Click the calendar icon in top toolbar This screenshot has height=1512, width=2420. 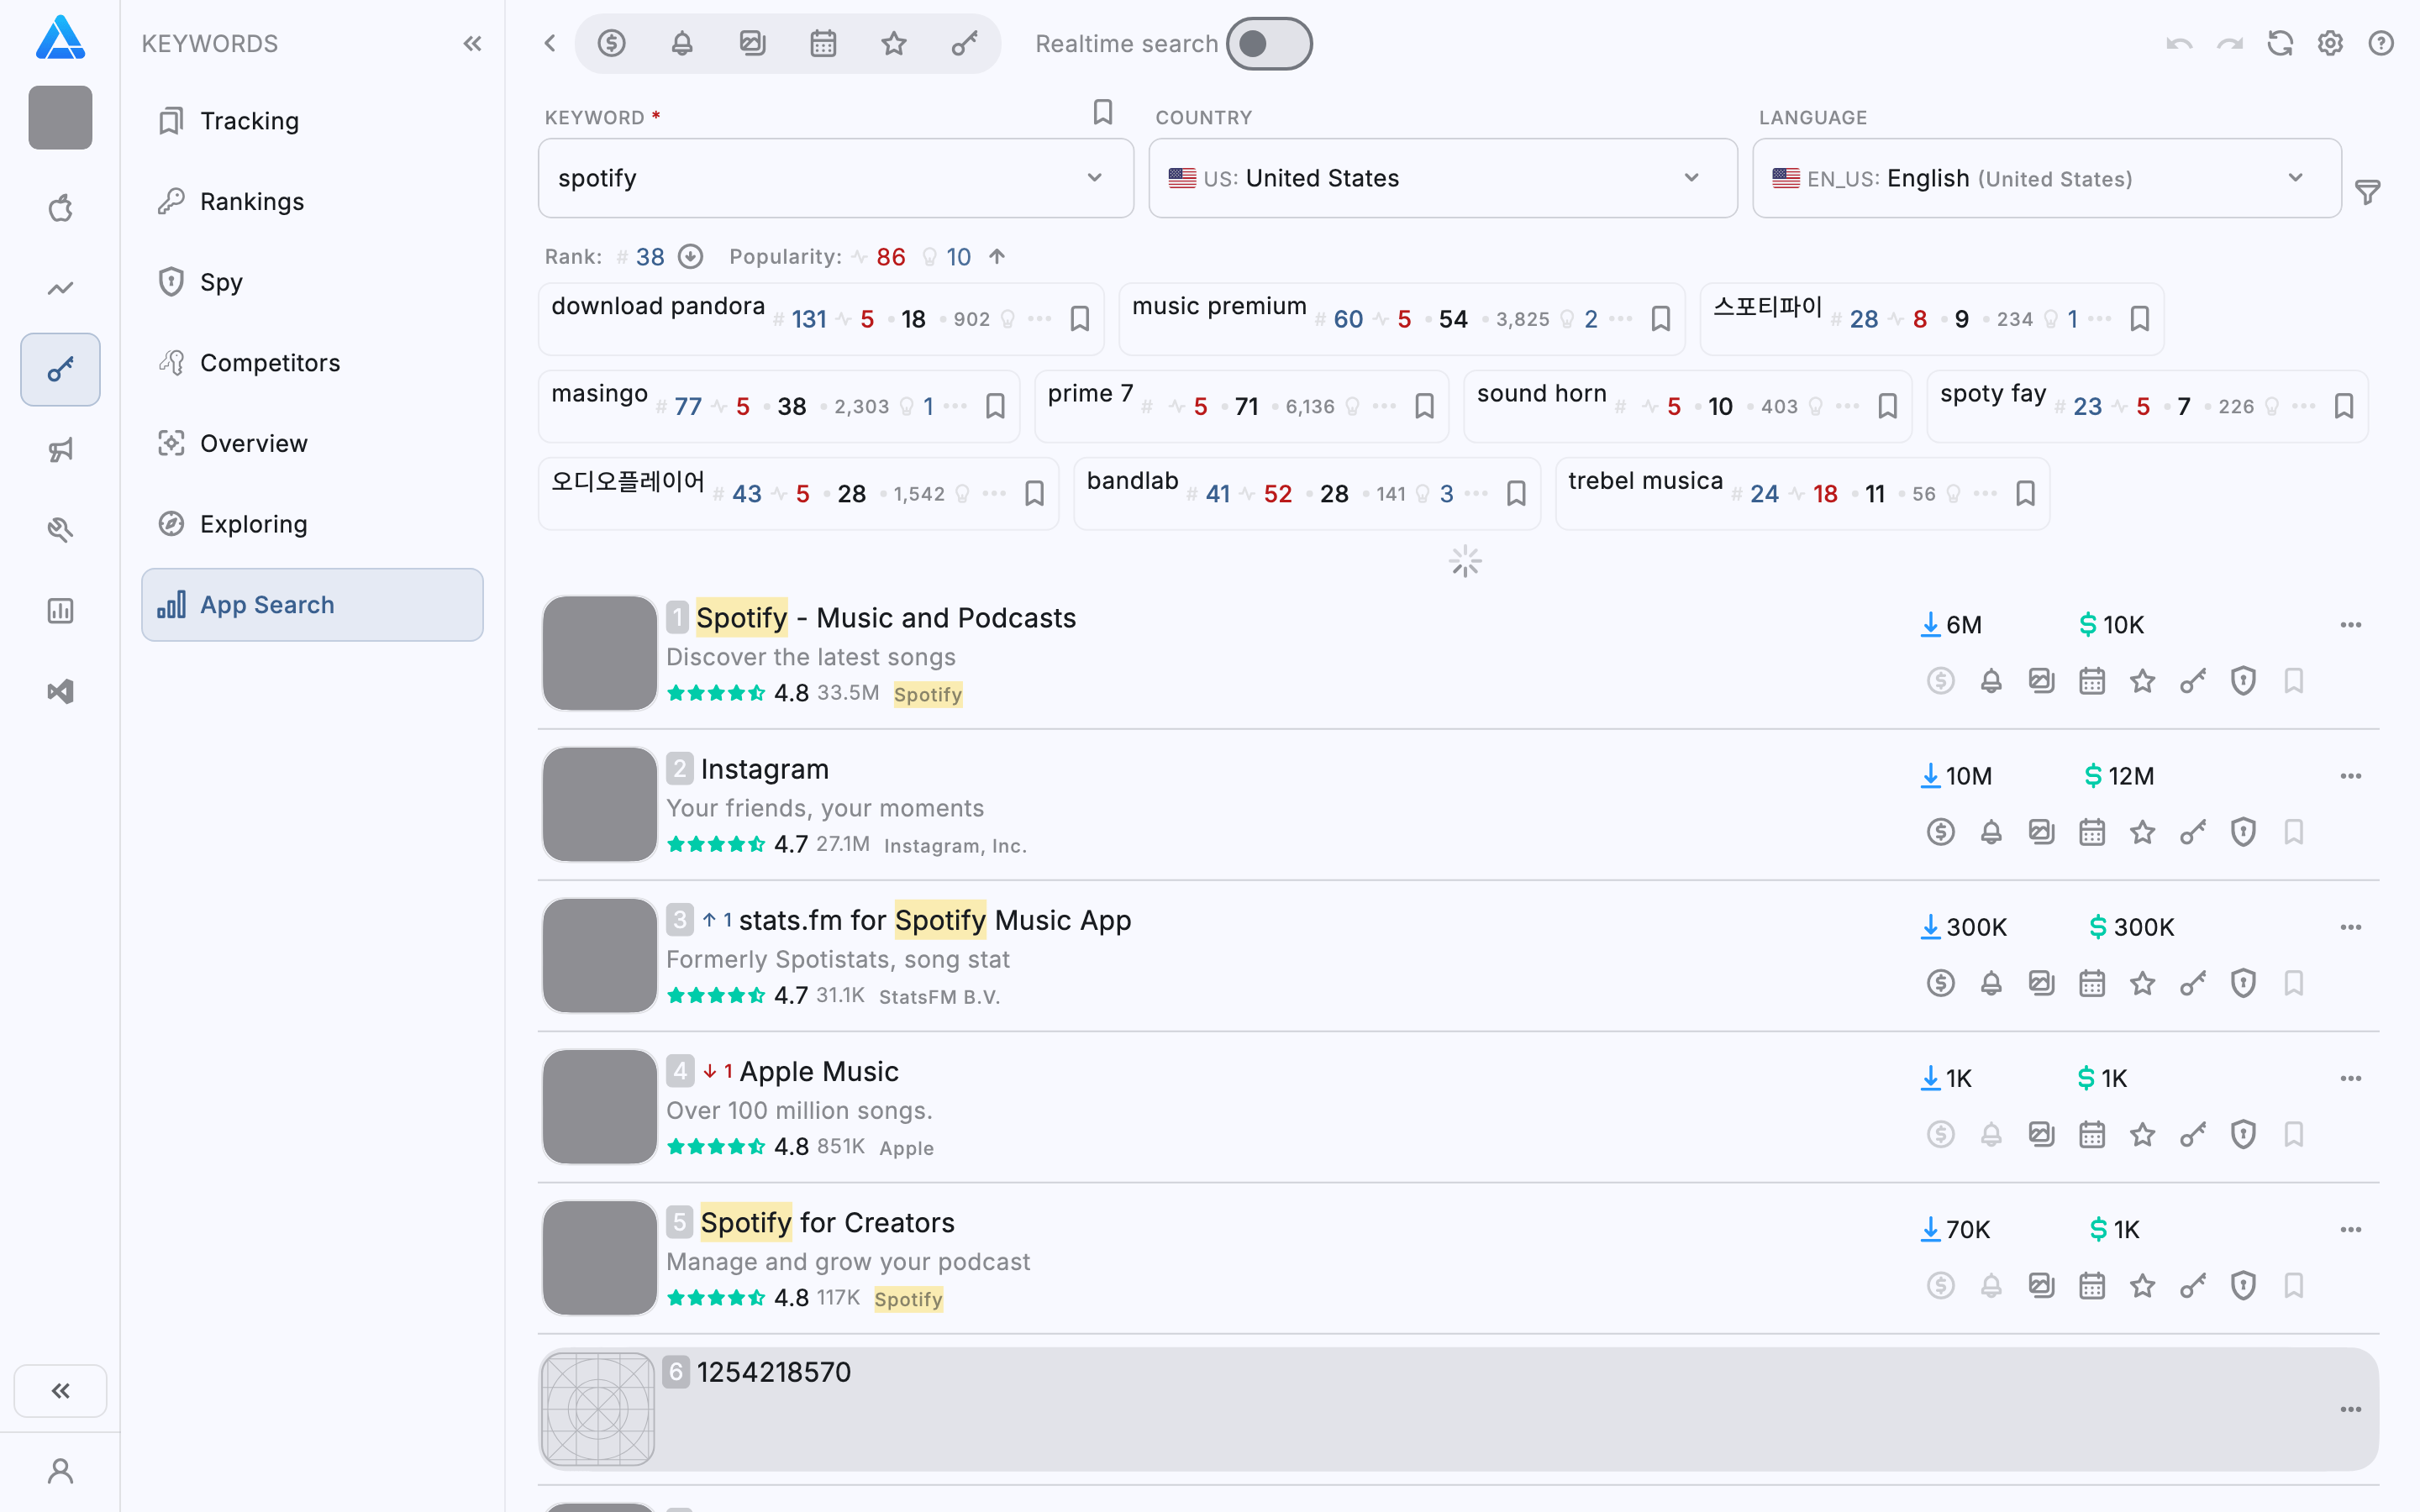823,44
